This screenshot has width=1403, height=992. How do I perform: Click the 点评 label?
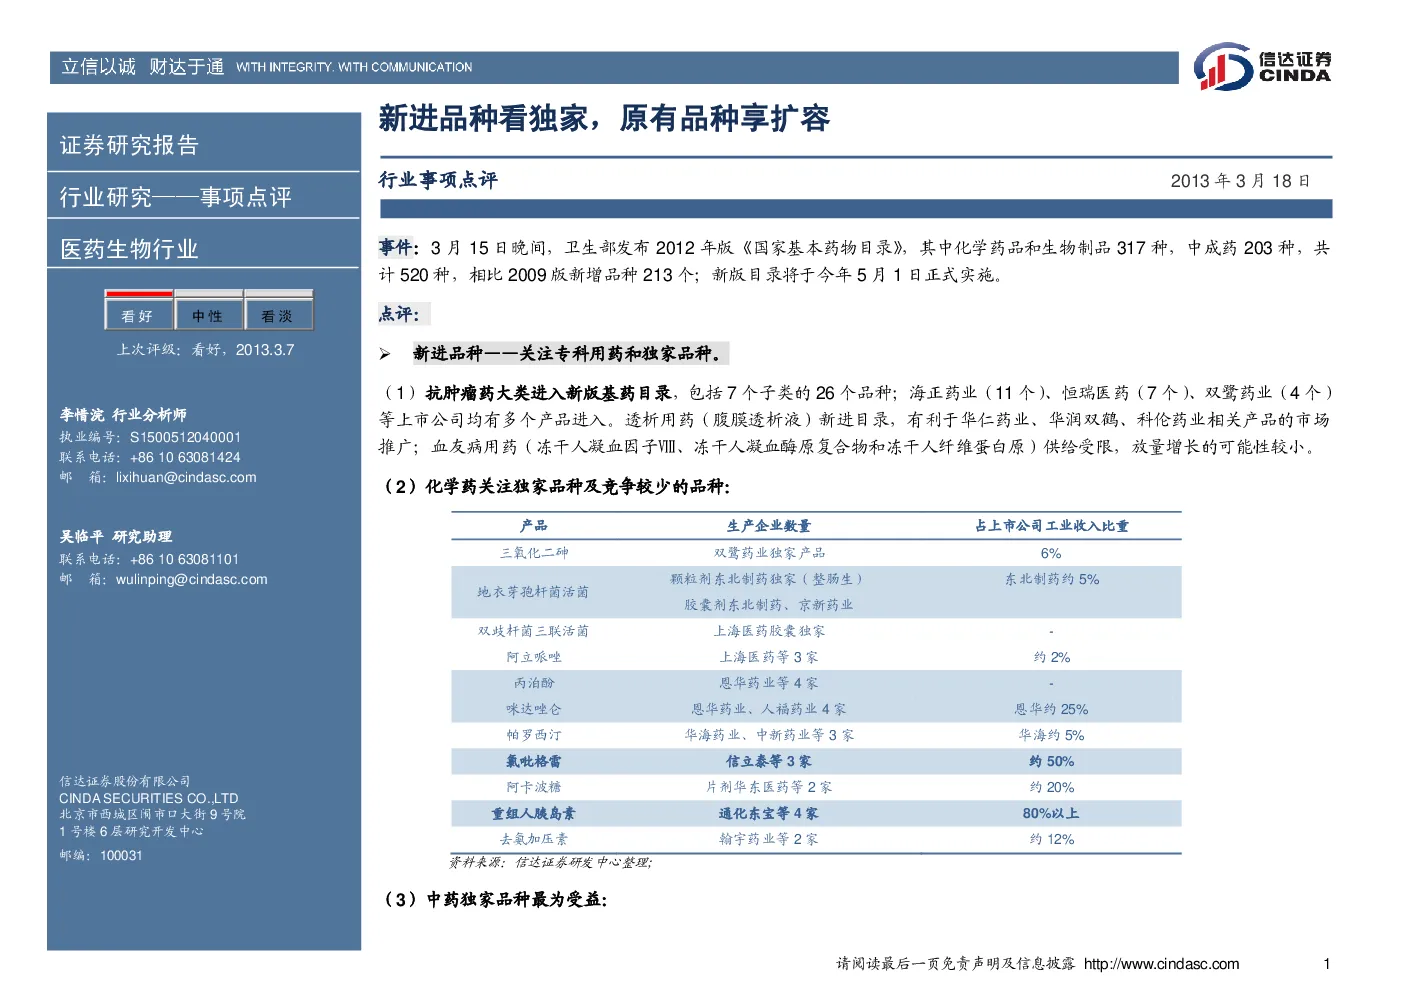pyautogui.click(x=399, y=314)
